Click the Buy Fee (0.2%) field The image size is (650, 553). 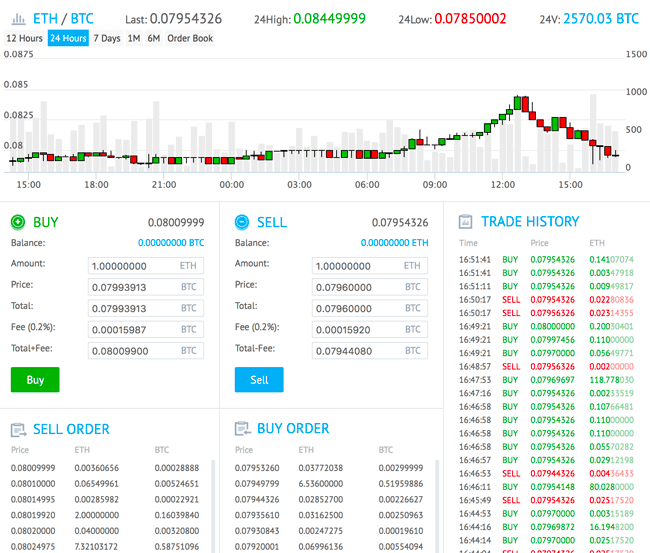pos(146,330)
